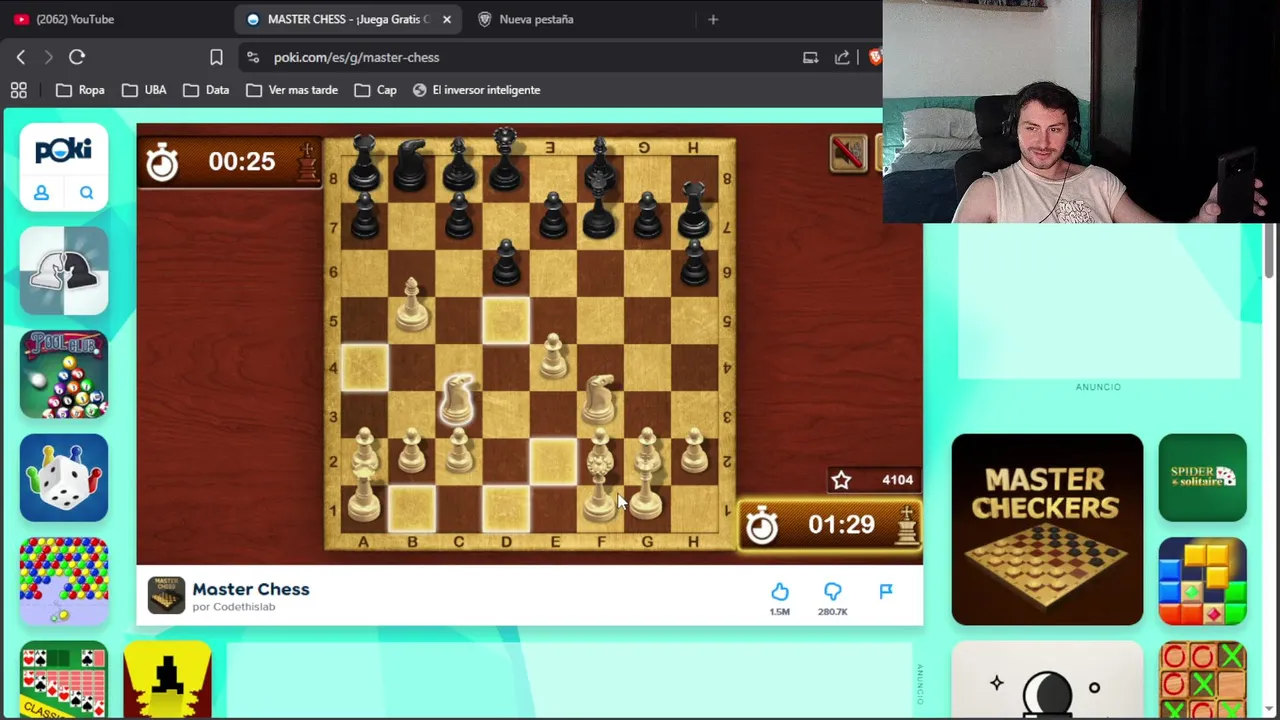Screen dimensions: 1280x720
Task: Open Master Checkers game card
Action: [1047, 529]
